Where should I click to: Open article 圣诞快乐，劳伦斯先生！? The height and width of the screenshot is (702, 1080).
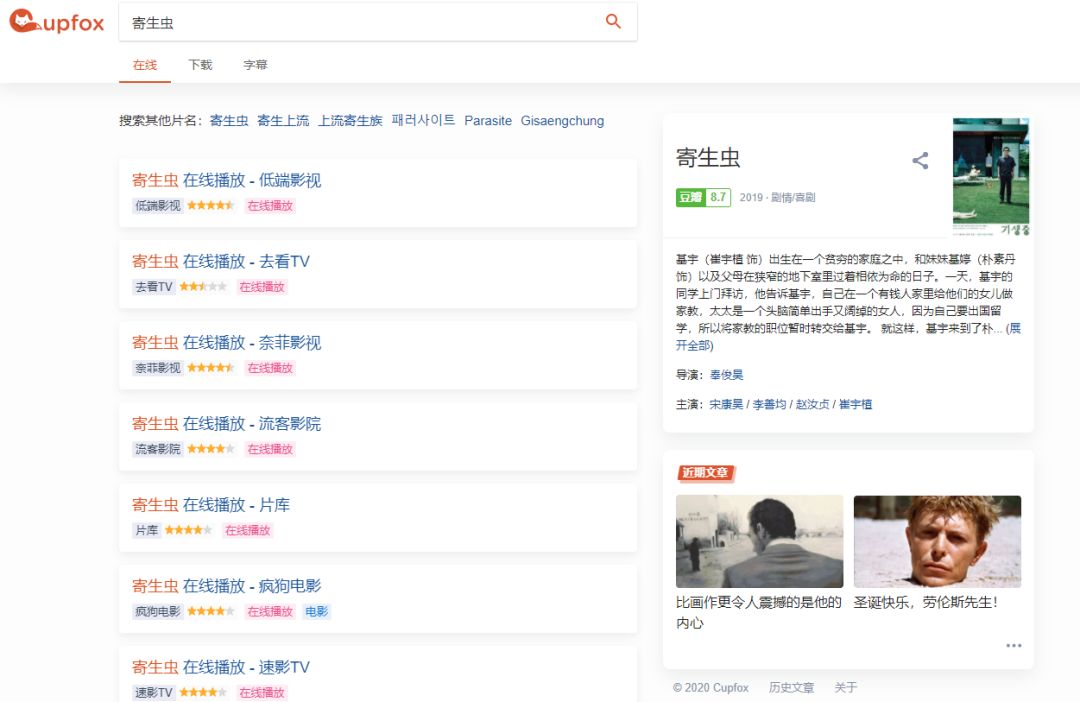[926, 603]
